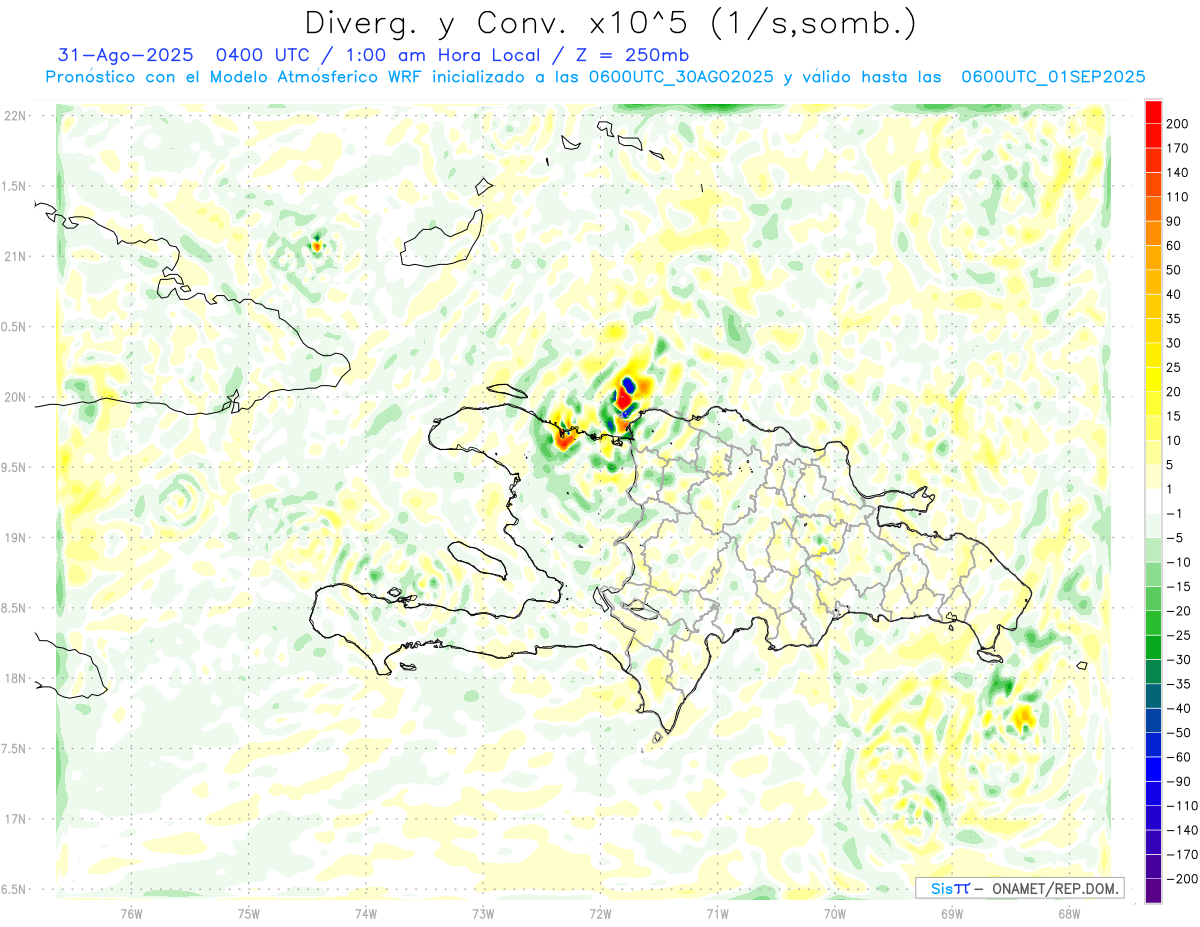Click the '7.5N' latitude label
This screenshot has width=1200, height=927.
pyautogui.click(x=15, y=749)
